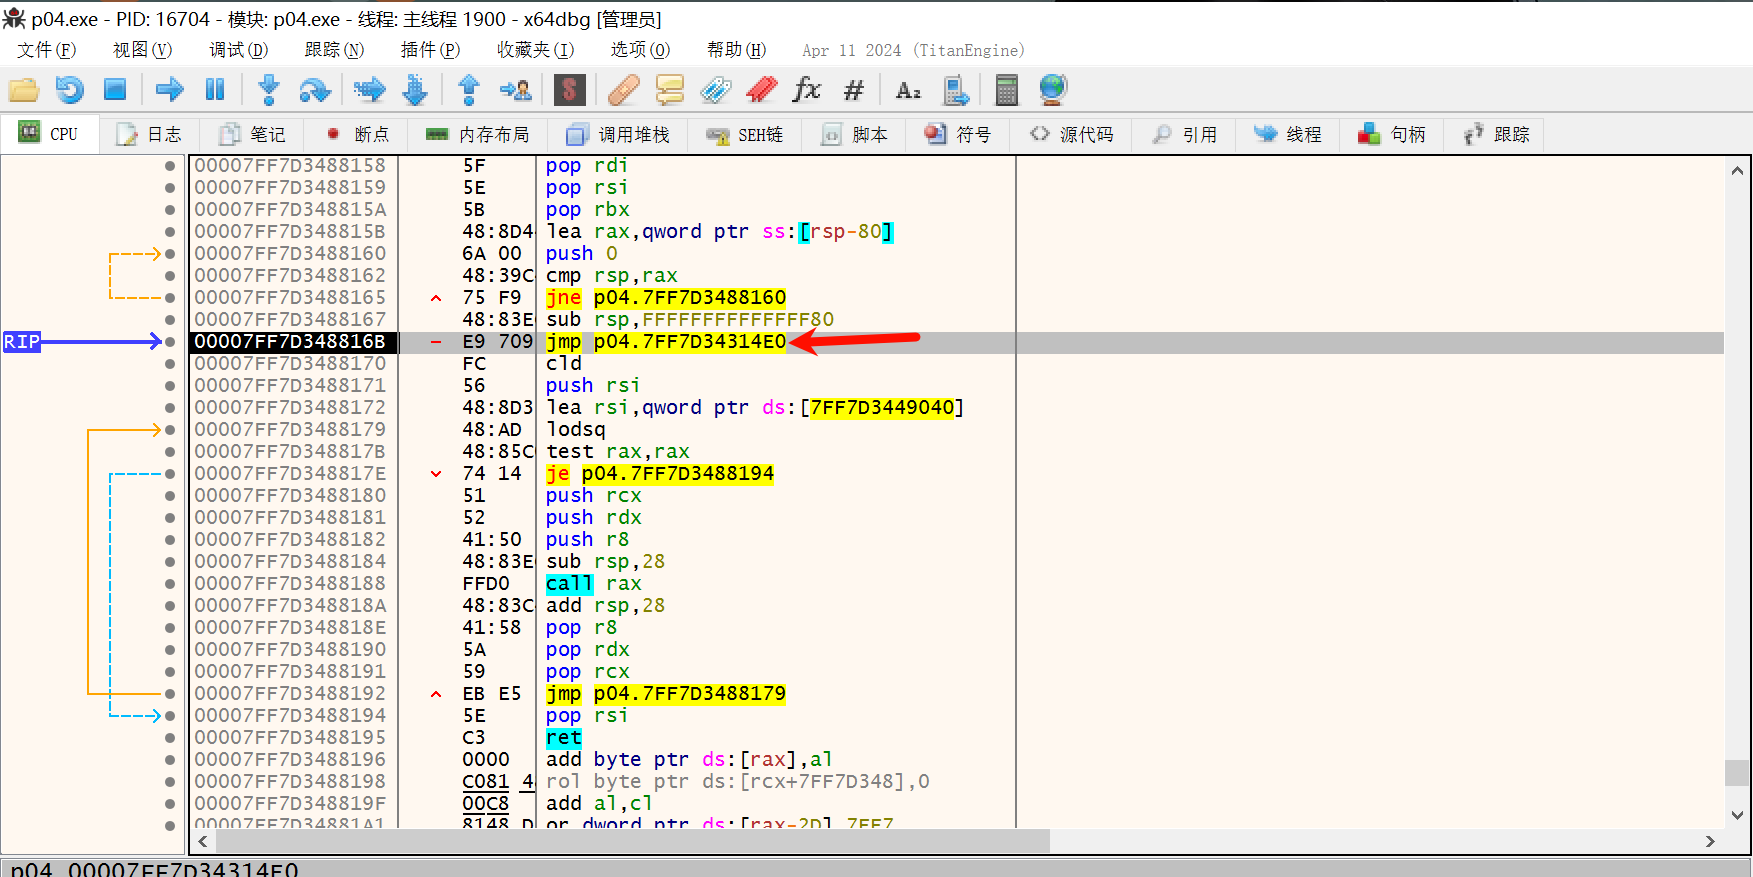The height and width of the screenshot is (877, 1753).
Task: Switch to the 脚本 tab
Action: coord(855,134)
